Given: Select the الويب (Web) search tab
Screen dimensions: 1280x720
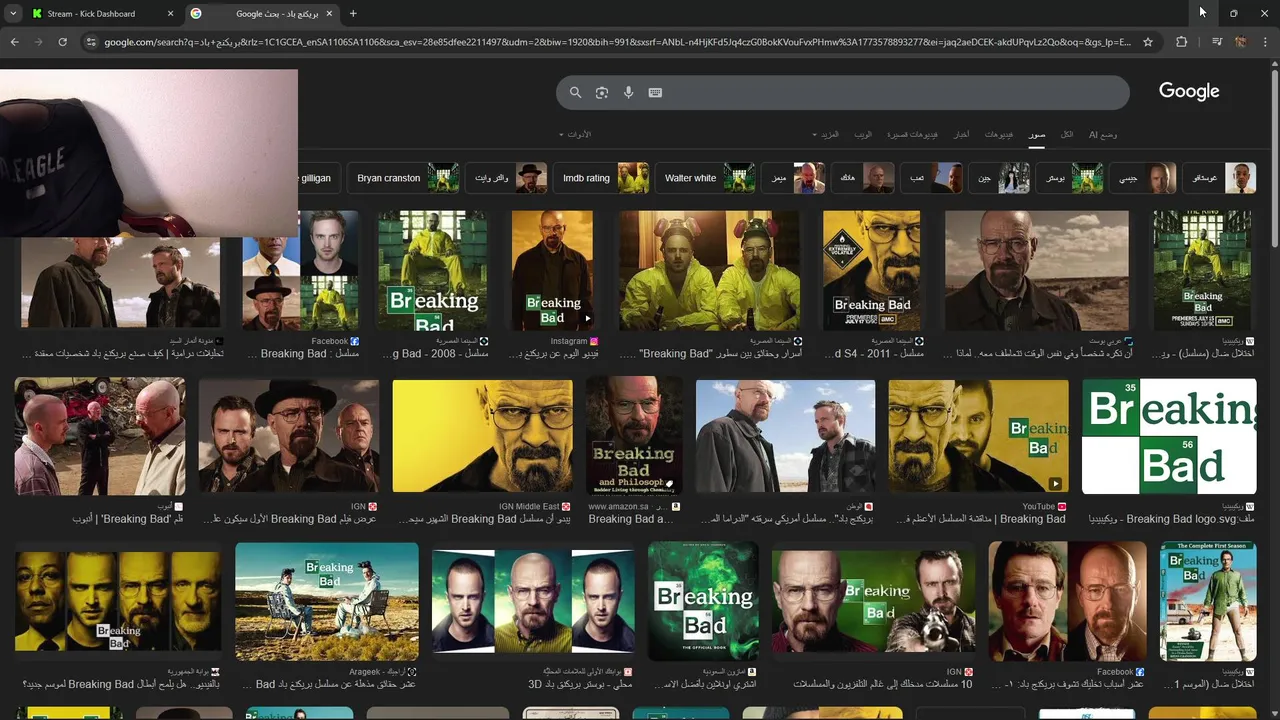Looking at the screenshot, I should (x=863, y=134).
